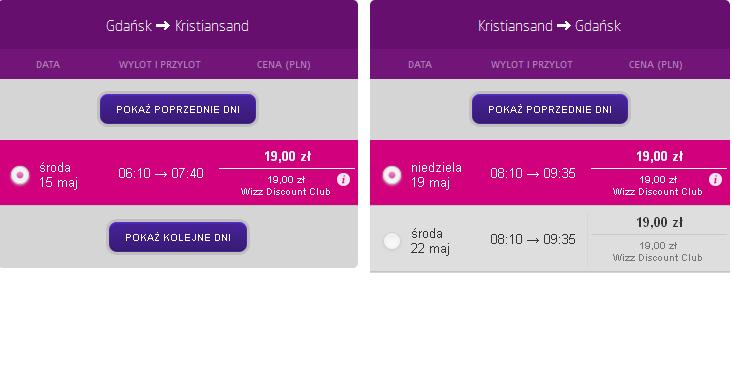Screen dimensions: 732x384
Task: Click CENA (PLN) header in return table
Action: (x=655, y=65)
